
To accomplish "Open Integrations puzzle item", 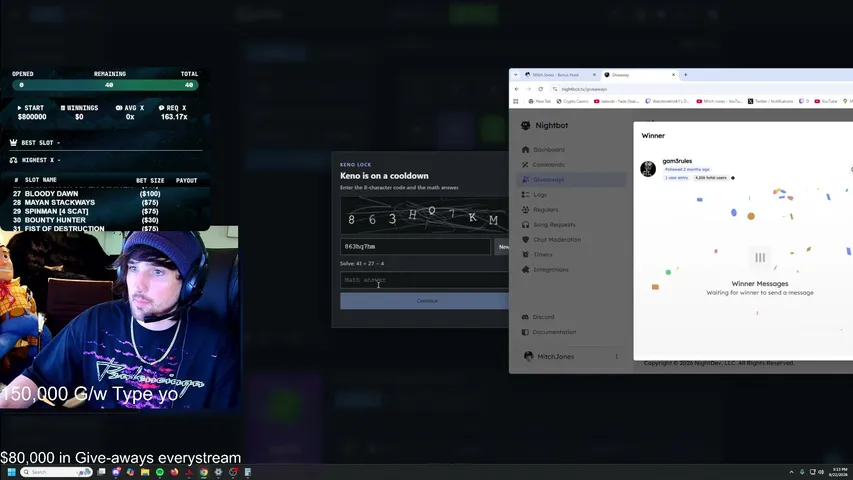I will 551,269.
